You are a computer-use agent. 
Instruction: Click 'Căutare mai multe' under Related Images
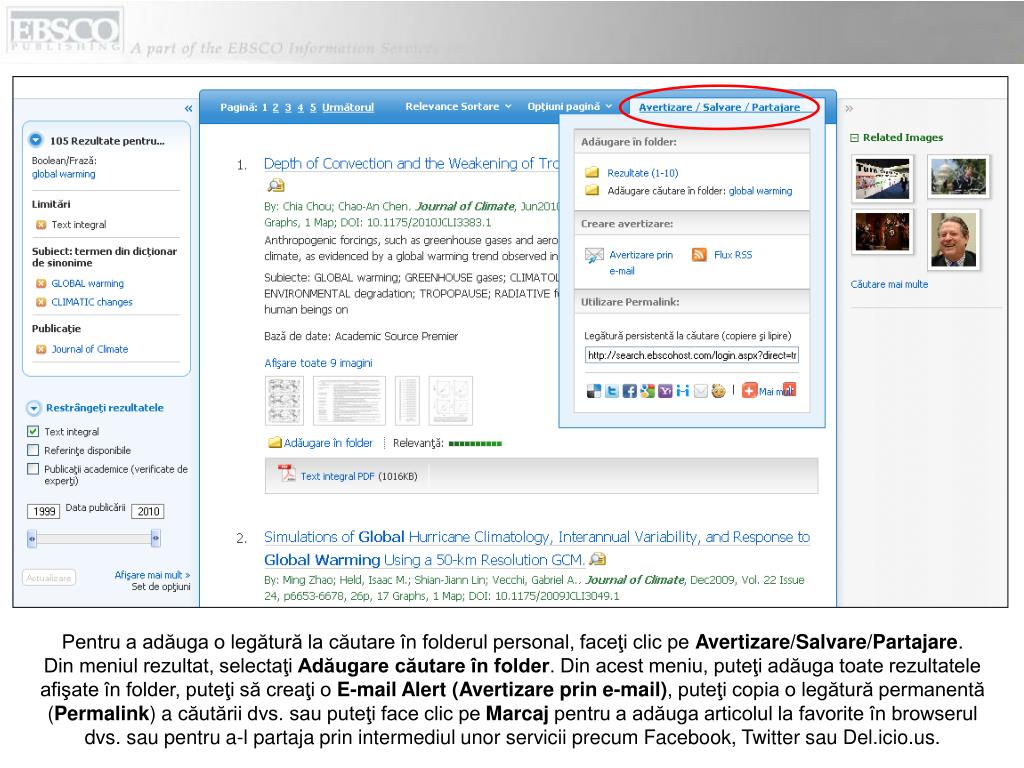(x=889, y=285)
